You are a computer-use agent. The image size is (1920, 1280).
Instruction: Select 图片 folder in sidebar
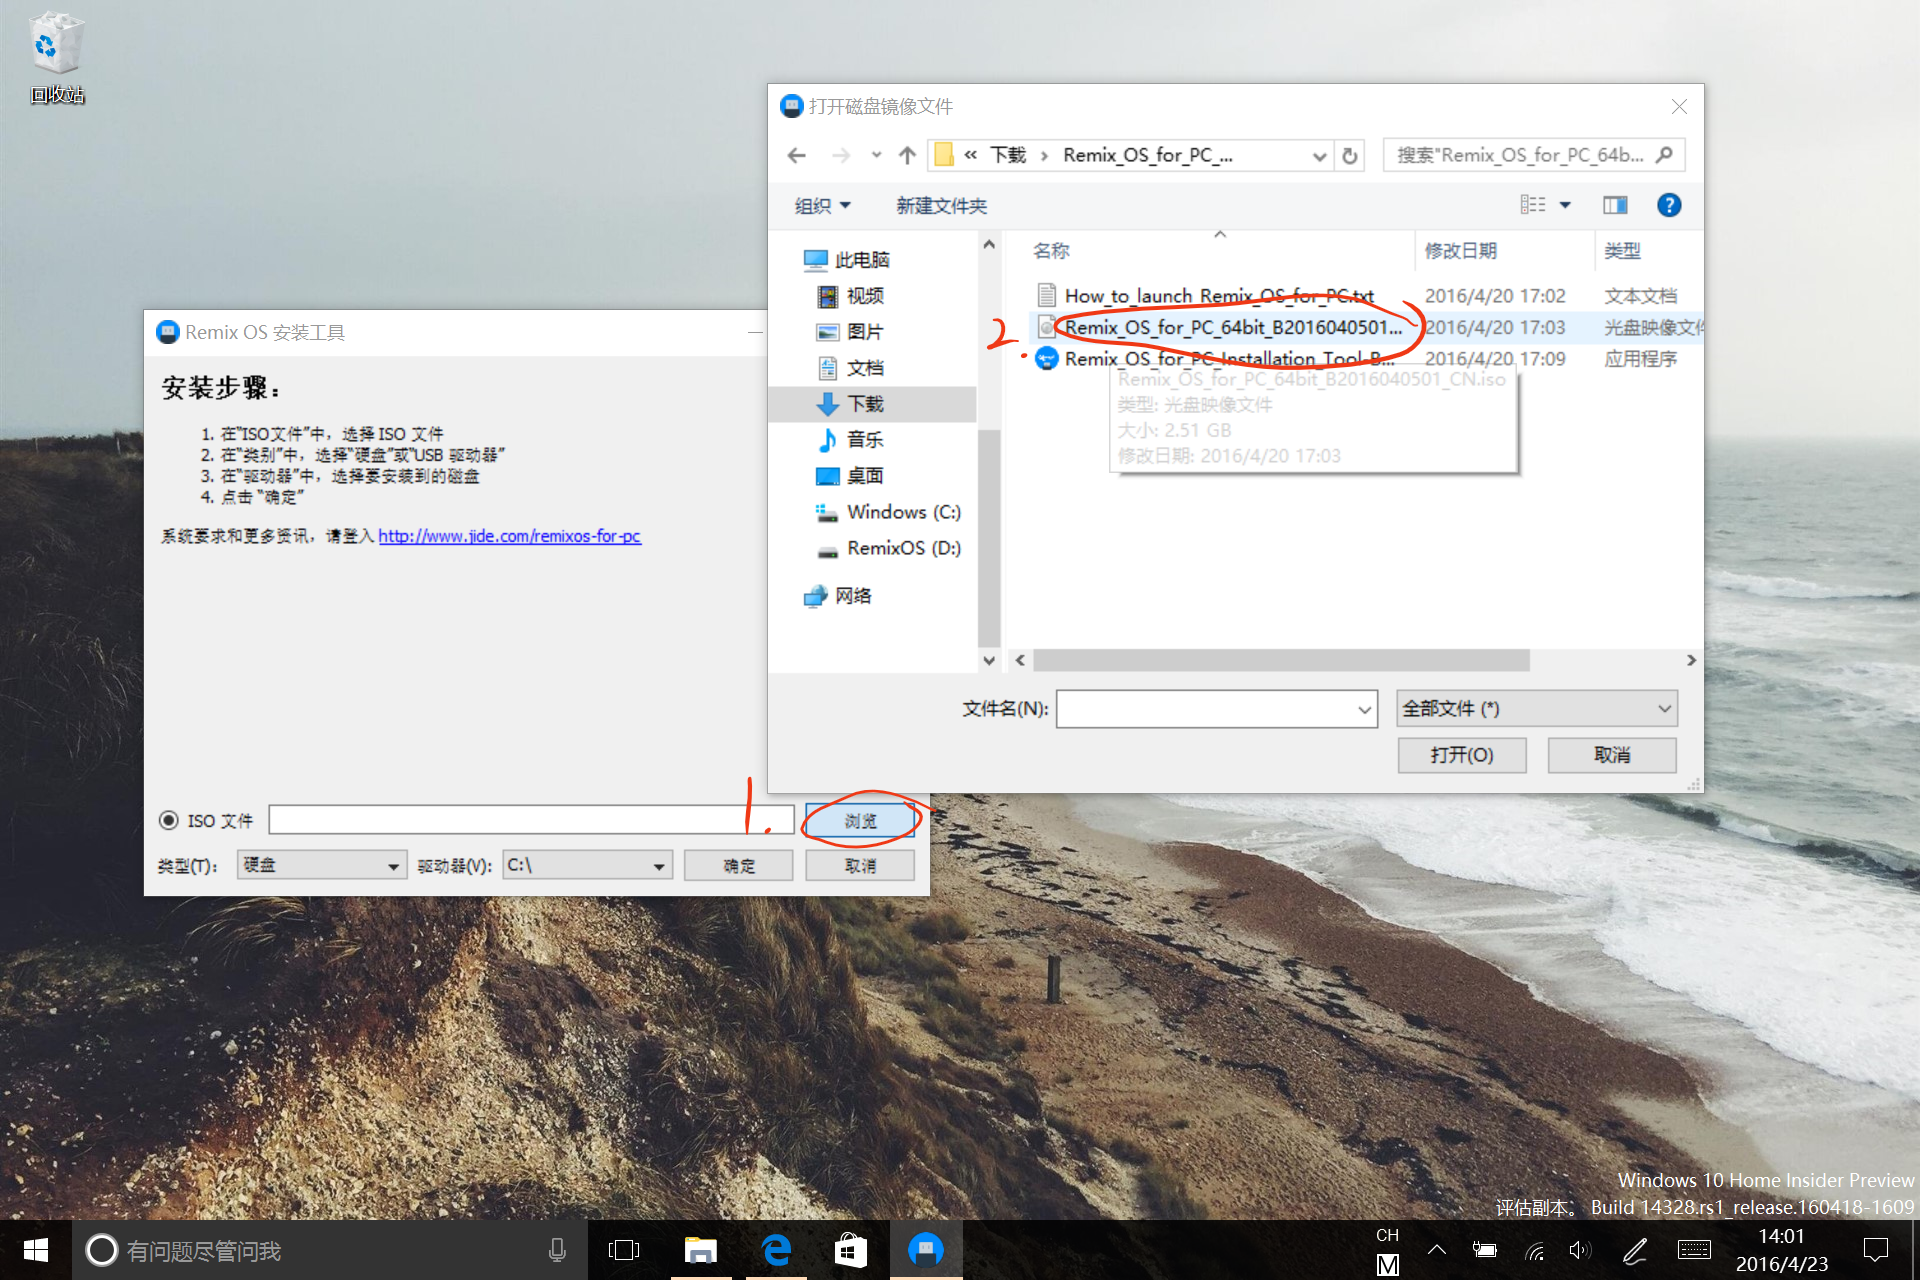pos(851,332)
